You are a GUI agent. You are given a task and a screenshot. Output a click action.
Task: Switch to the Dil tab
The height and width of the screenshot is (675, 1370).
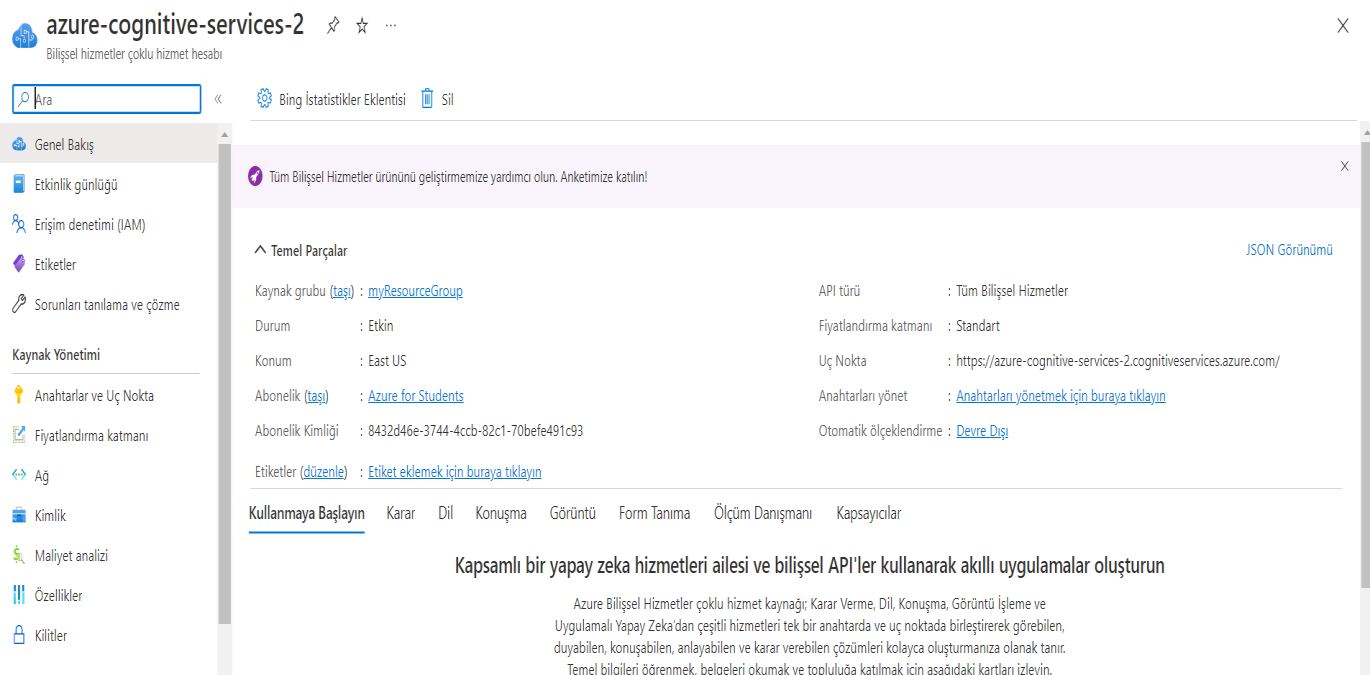tap(445, 513)
